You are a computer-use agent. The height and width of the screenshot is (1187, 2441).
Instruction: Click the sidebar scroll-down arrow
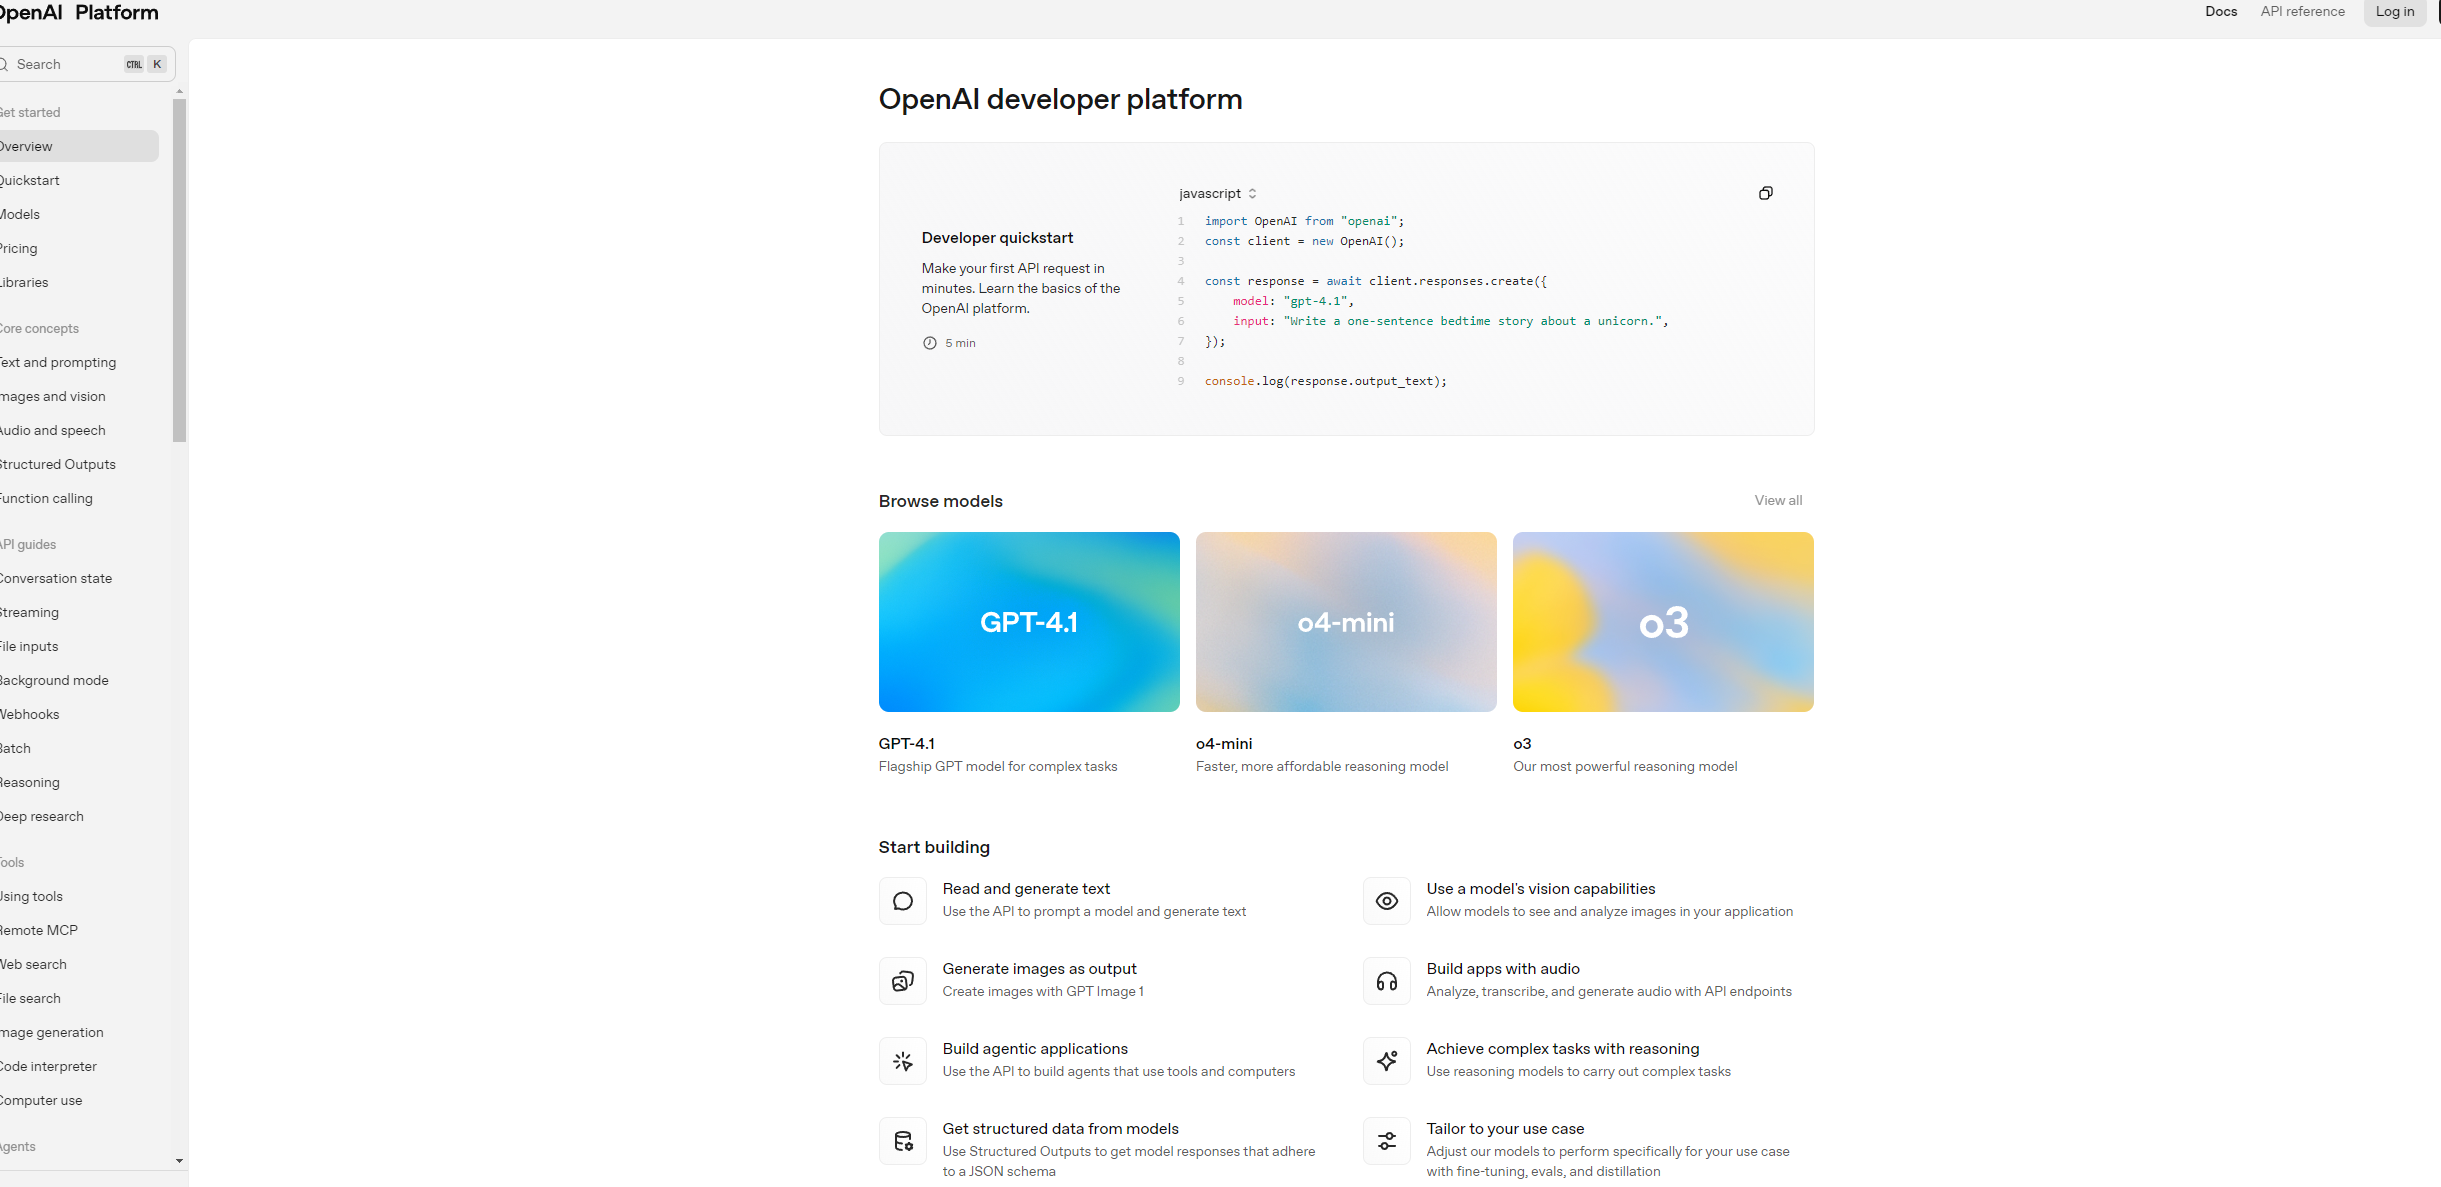point(179,1161)
